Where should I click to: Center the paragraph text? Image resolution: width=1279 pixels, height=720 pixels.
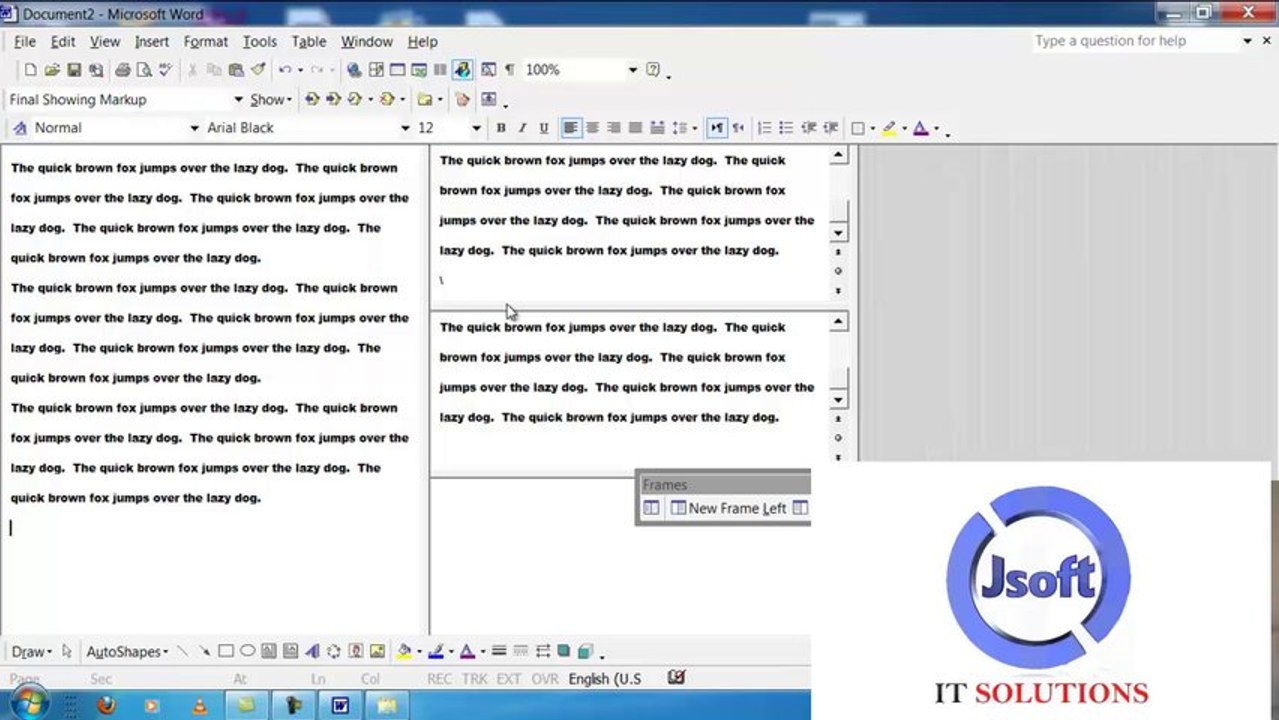(592, 128)
